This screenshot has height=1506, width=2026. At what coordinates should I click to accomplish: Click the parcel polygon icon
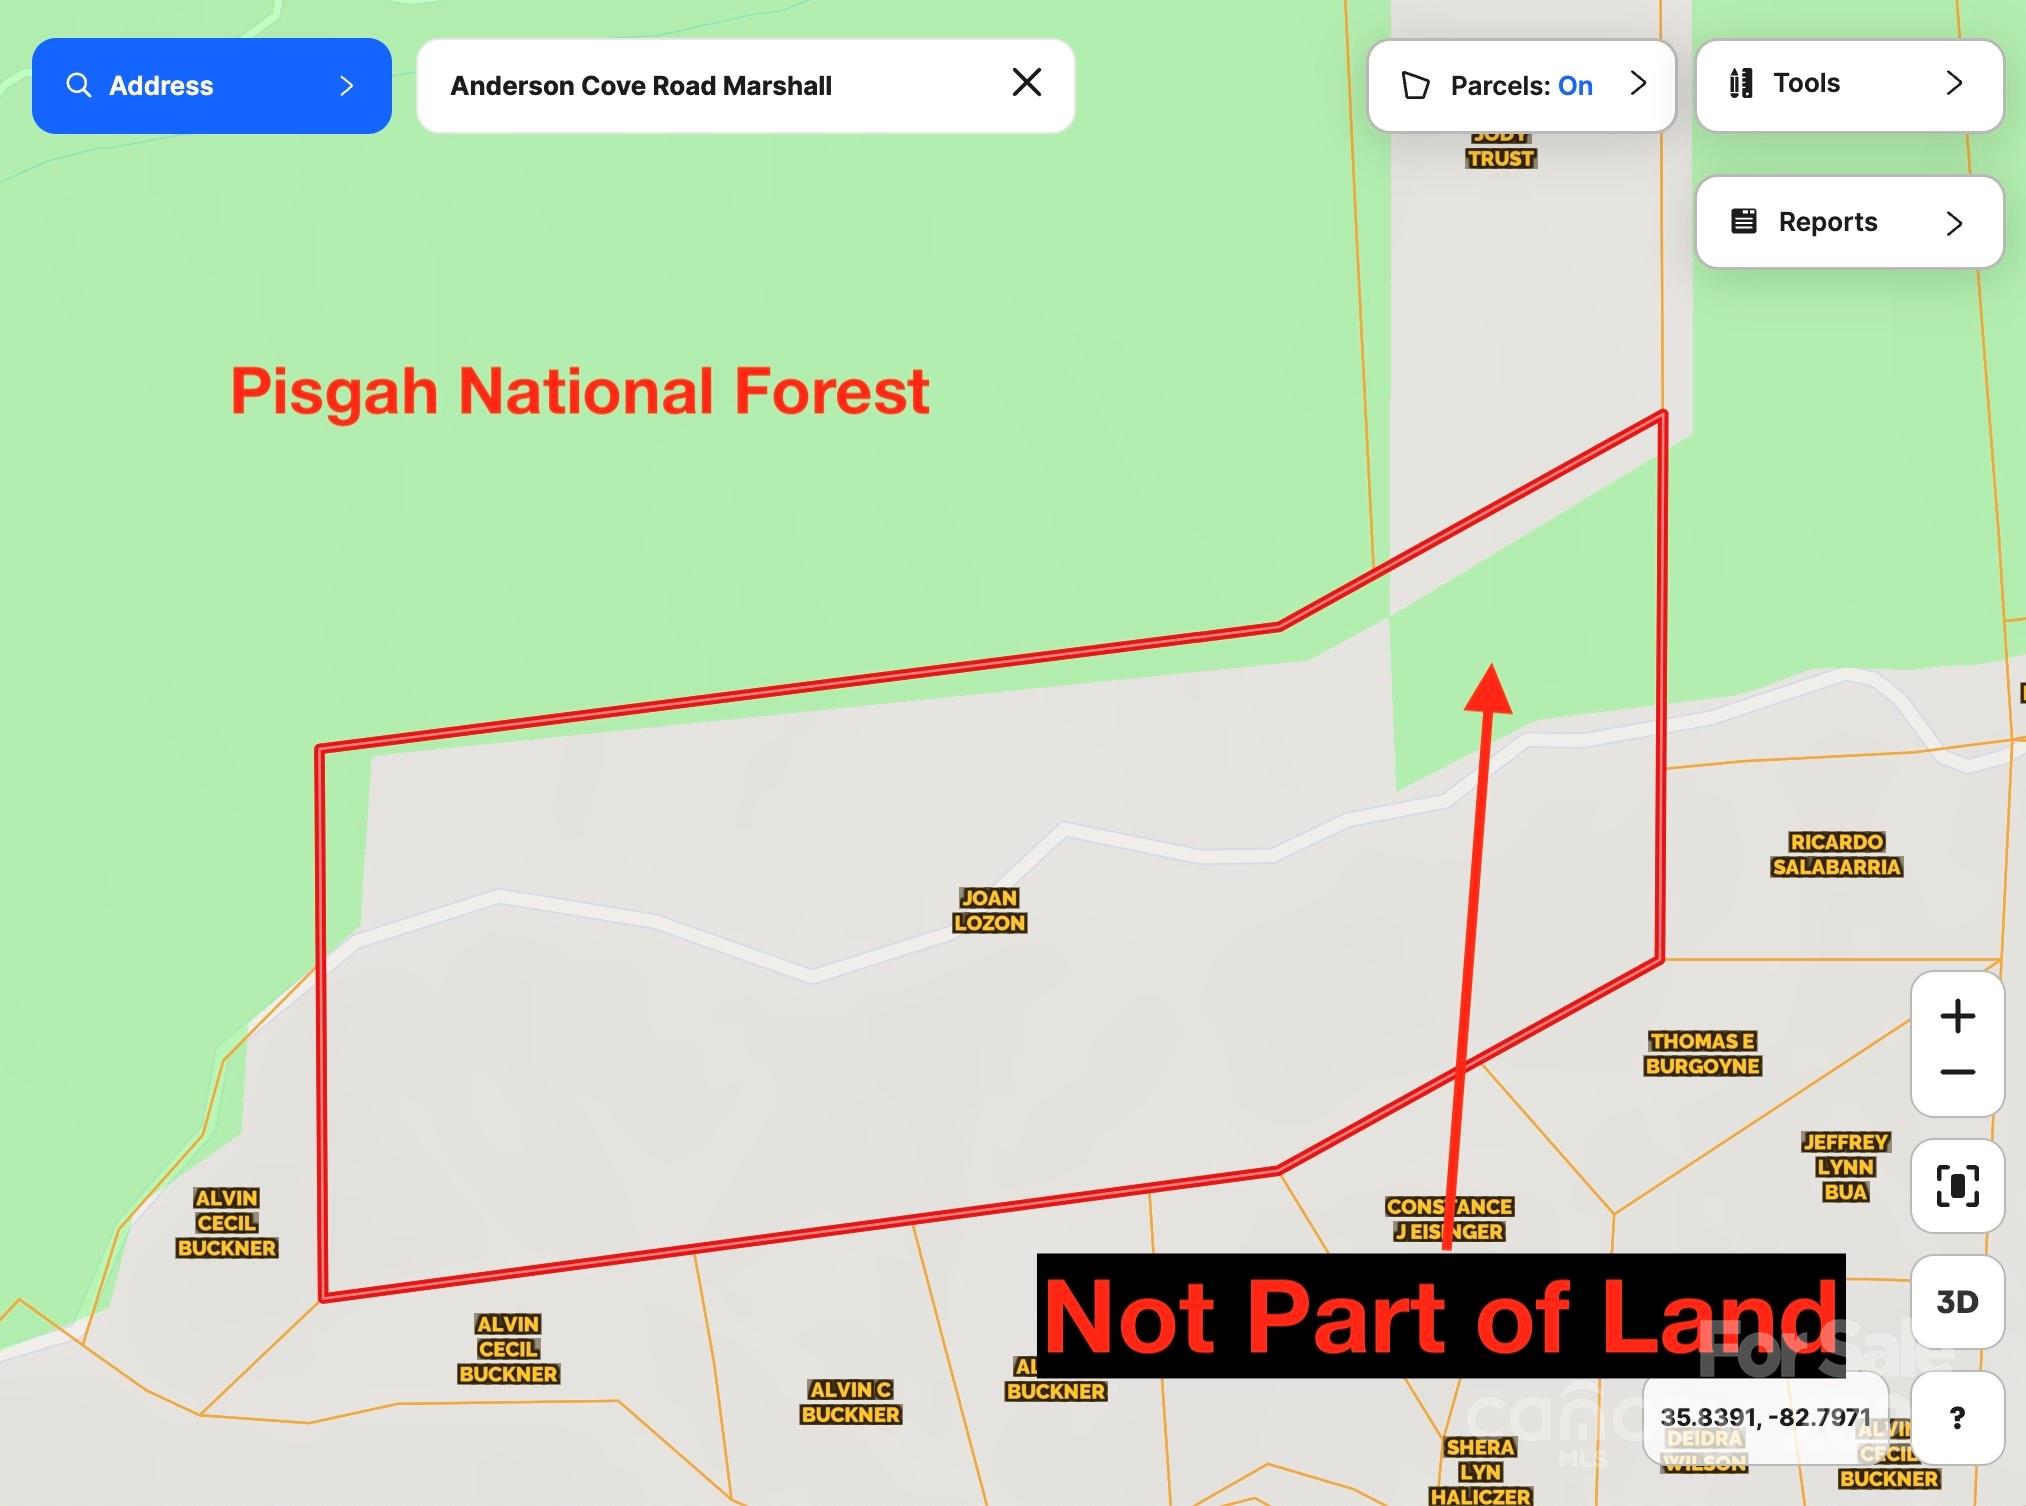coord(1415,85)
